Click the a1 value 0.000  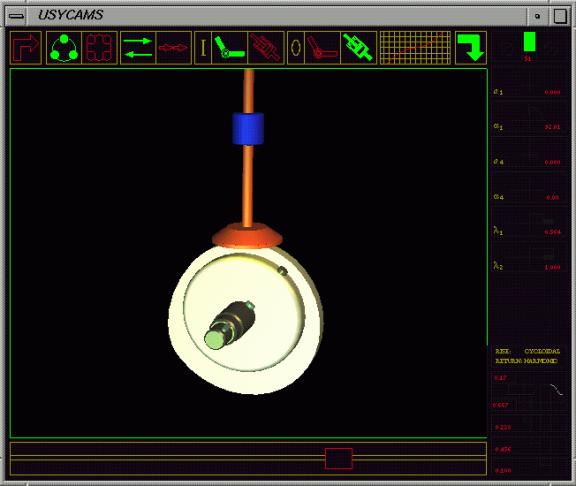[552, 92]
